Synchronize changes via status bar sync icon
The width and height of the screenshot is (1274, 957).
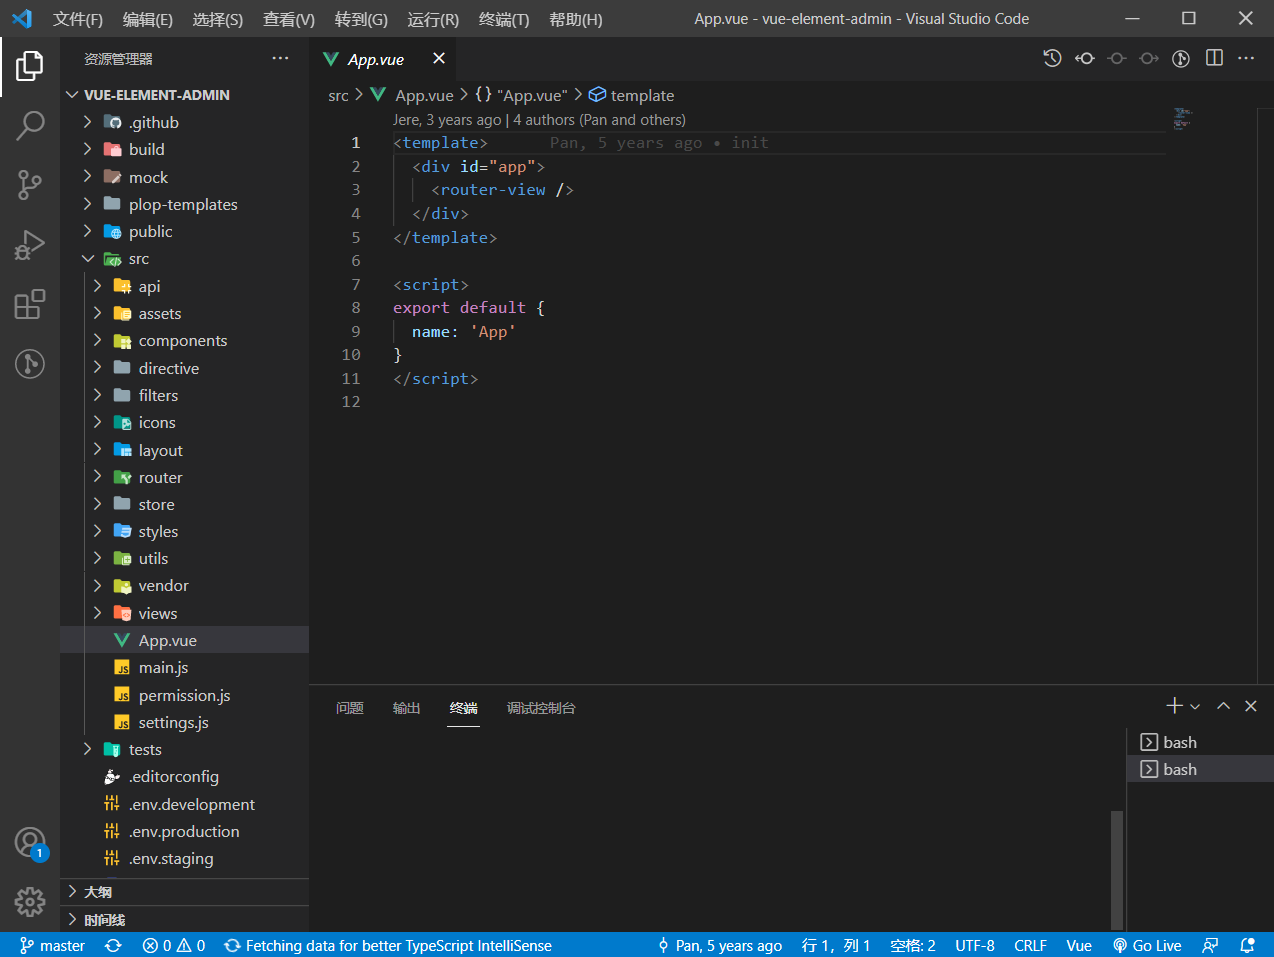click(113, 945)
